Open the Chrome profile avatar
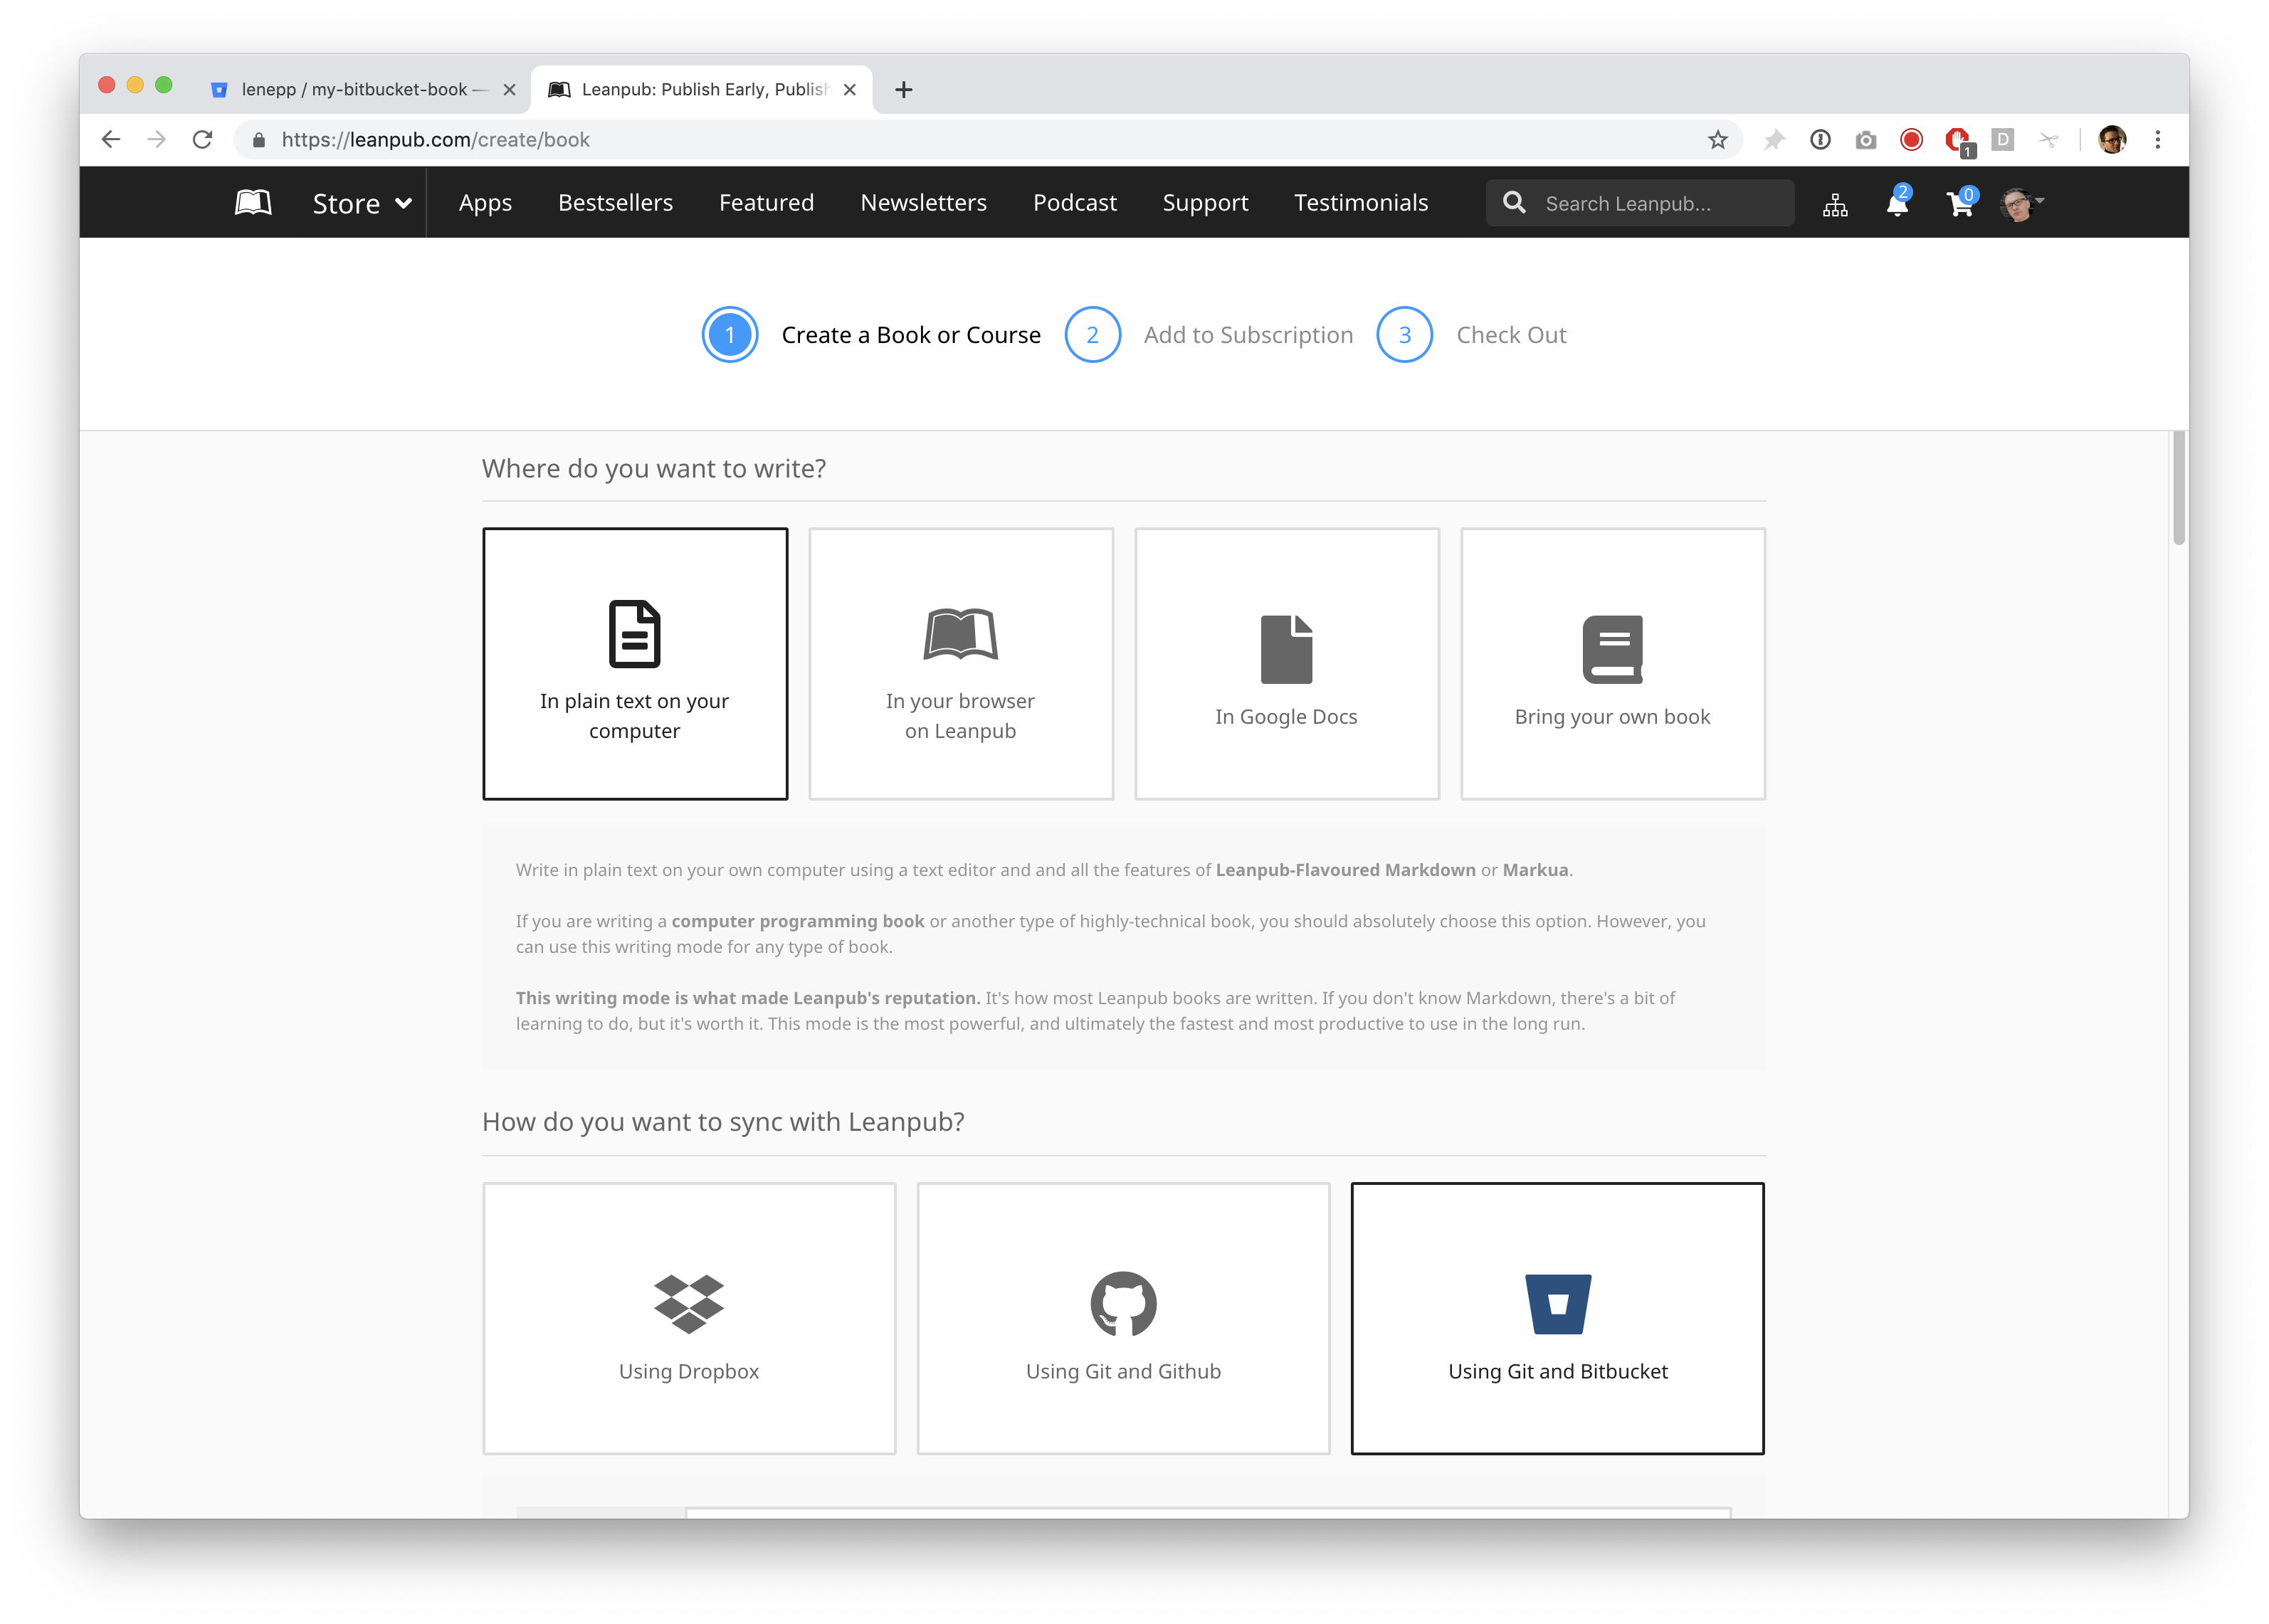Image resolution: width=2269 pixels, height=1624 pixels. pyautogui.click(x=2111, y=140)
